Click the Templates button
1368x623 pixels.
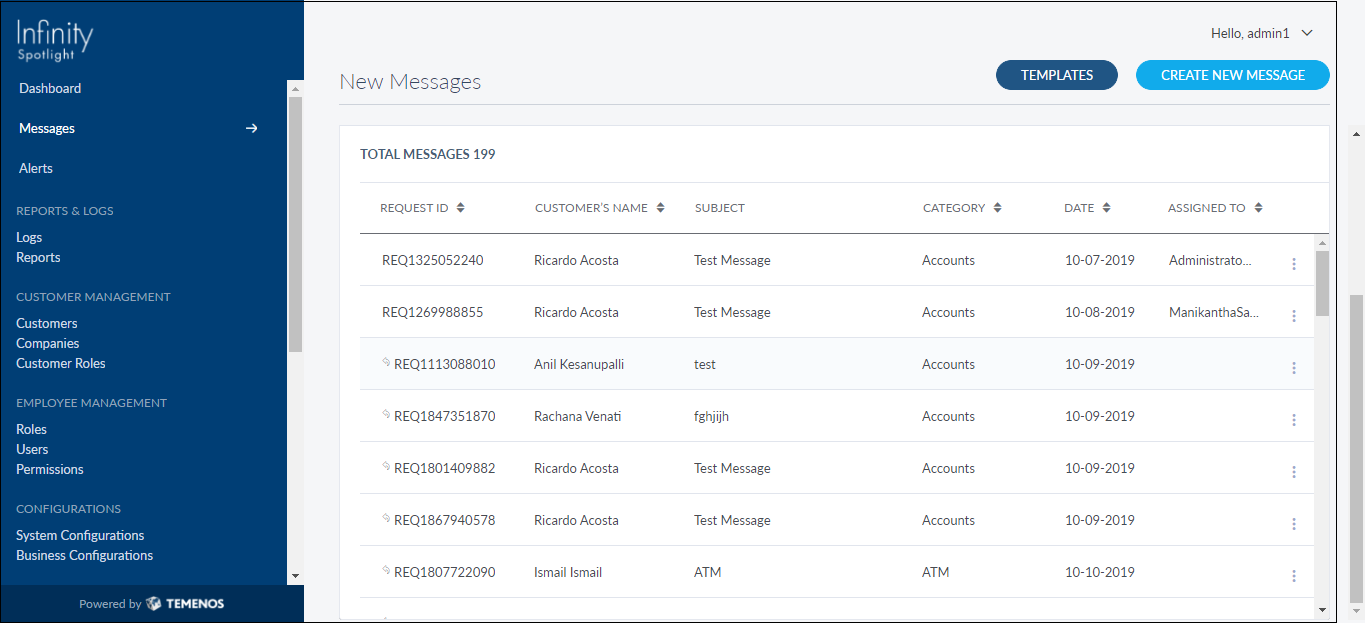[1056, 75]
